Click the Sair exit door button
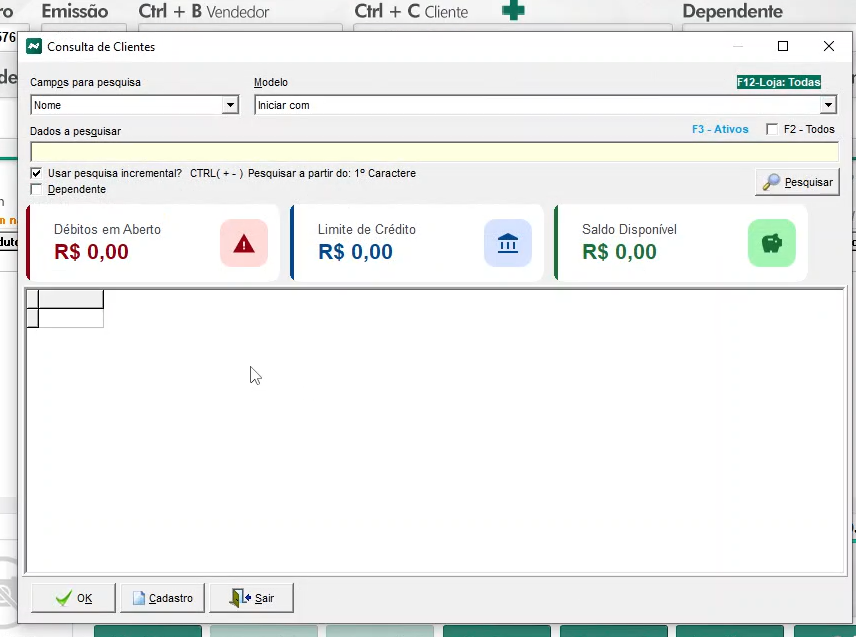Viewport: 856px width, 637px height. coord(251,598)
